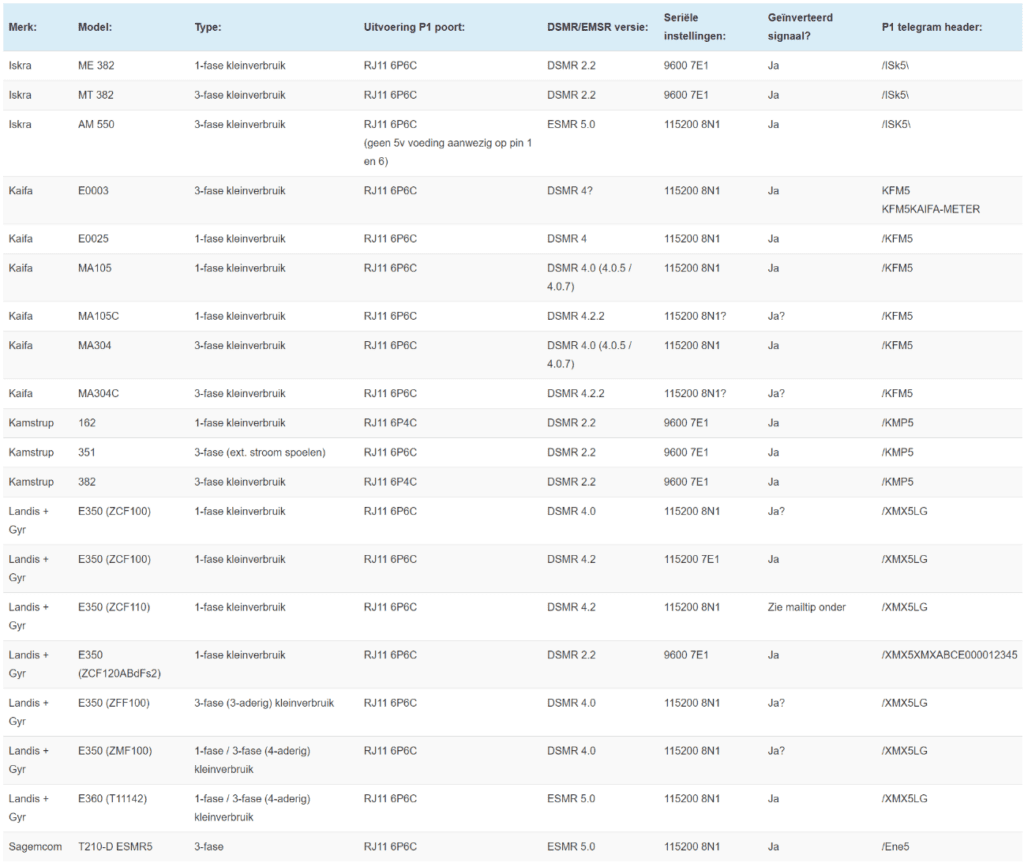Click the 'Iskra' brand in ME 382 row
The image size is (1024, 863).
click(20, 65)
